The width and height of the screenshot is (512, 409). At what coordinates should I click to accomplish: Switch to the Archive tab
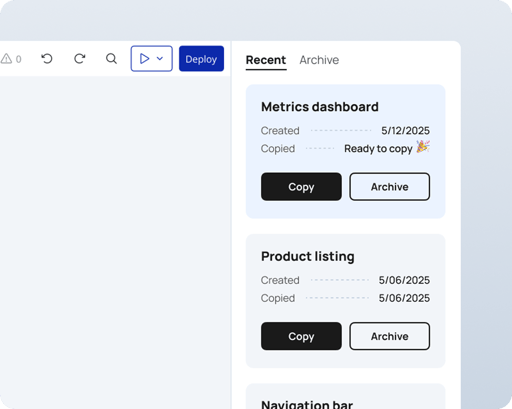[x=319, y=60]
